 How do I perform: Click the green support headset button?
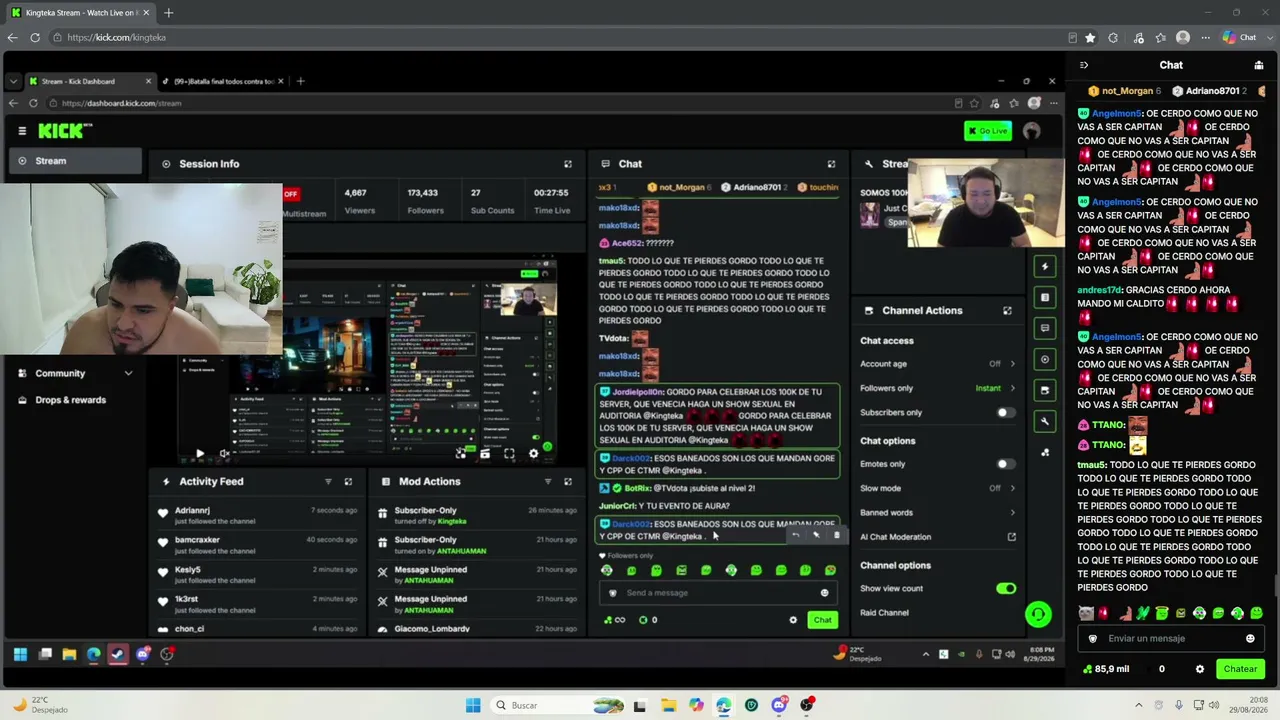point(1038,614)
